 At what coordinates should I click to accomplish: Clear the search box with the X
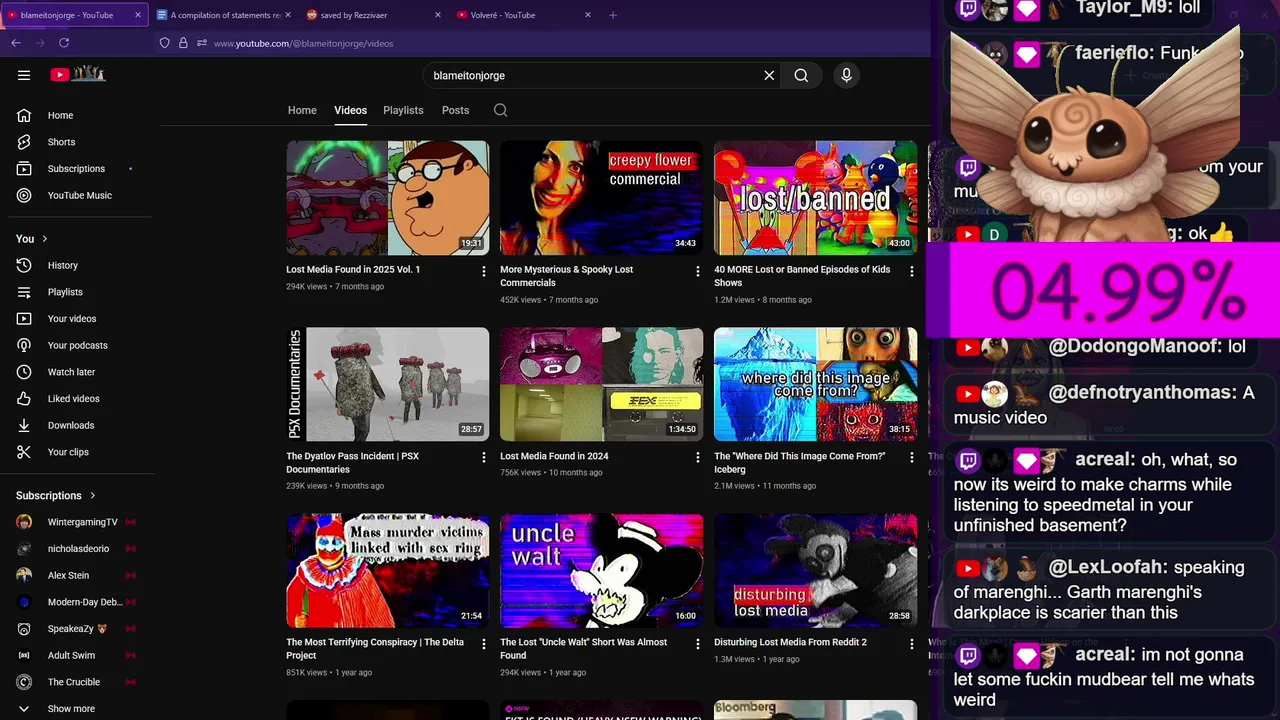(769, 75)
